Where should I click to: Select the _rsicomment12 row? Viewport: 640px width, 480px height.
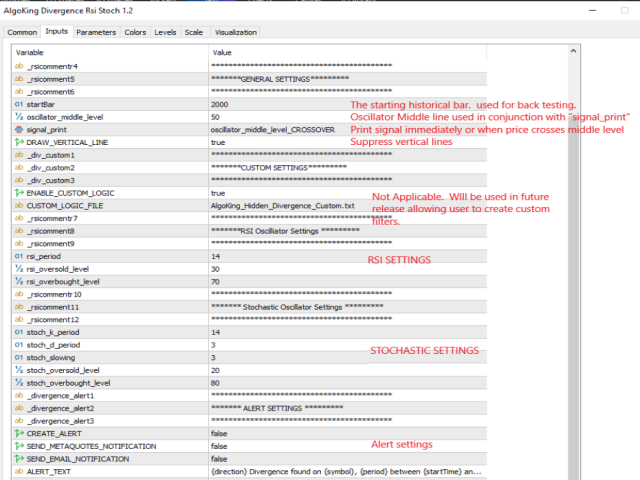(249, 319)
